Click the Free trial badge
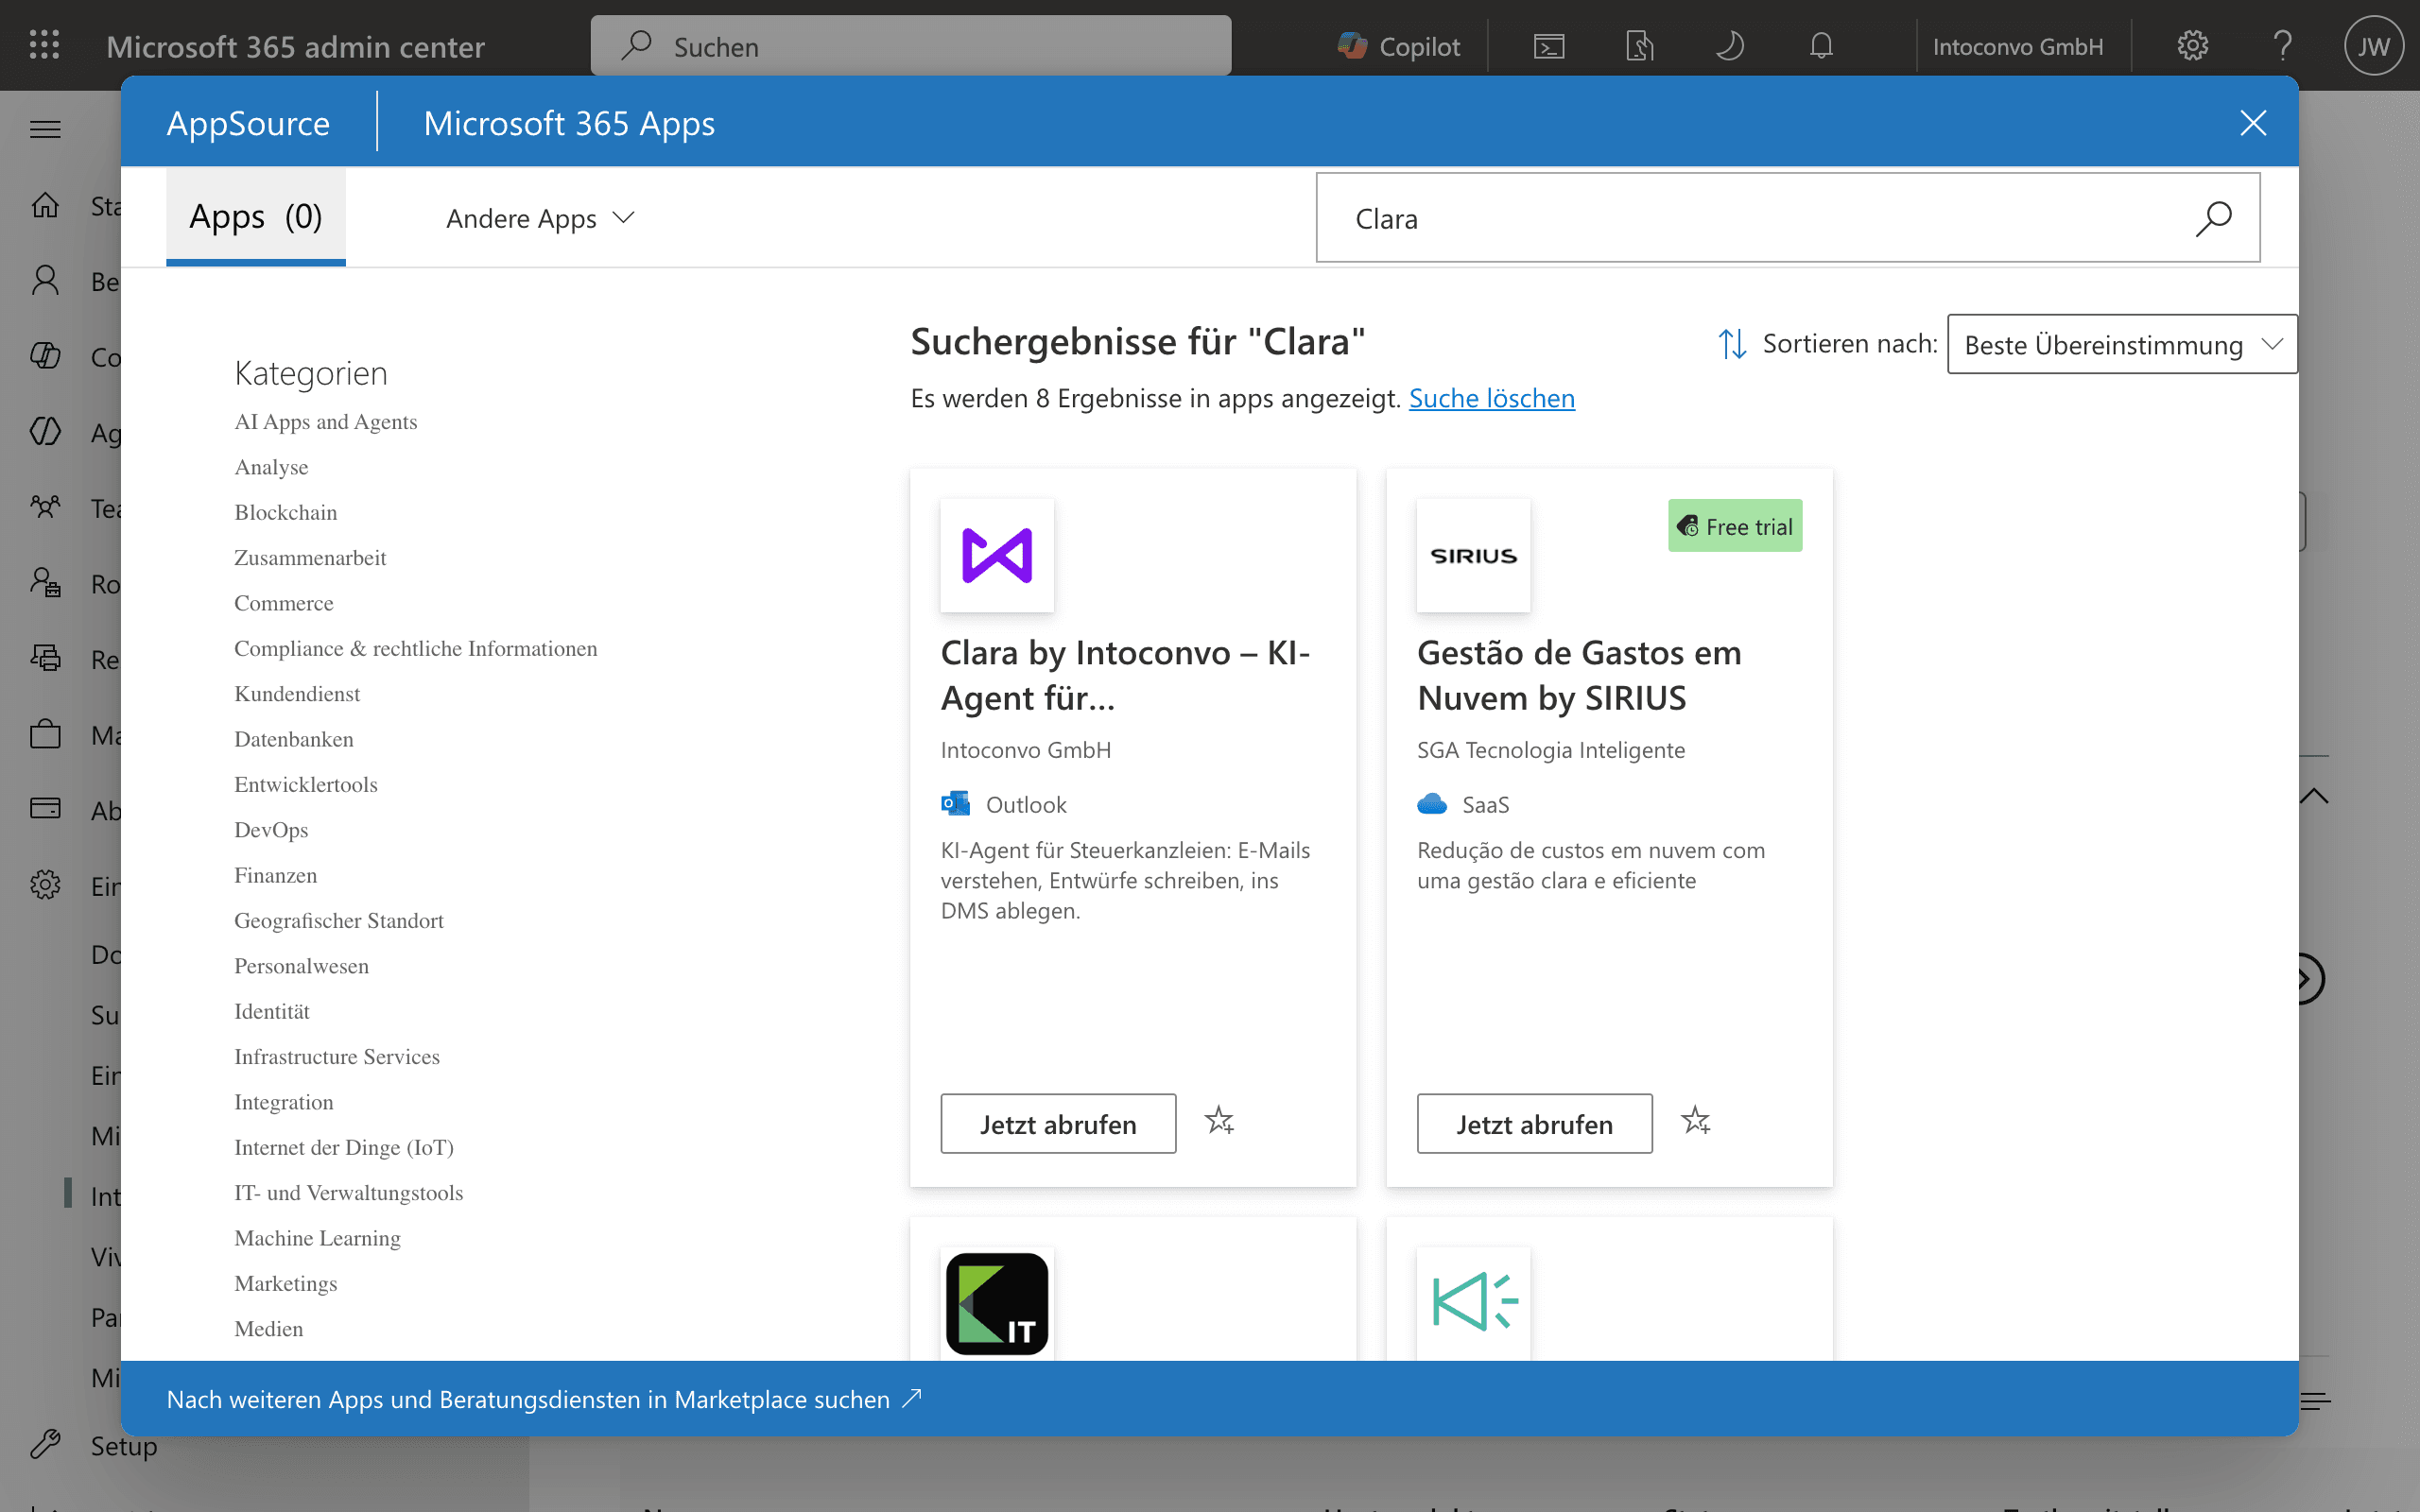Image resolution: width=2420 pixels, height=1512 pixels. click(1735, 525)
